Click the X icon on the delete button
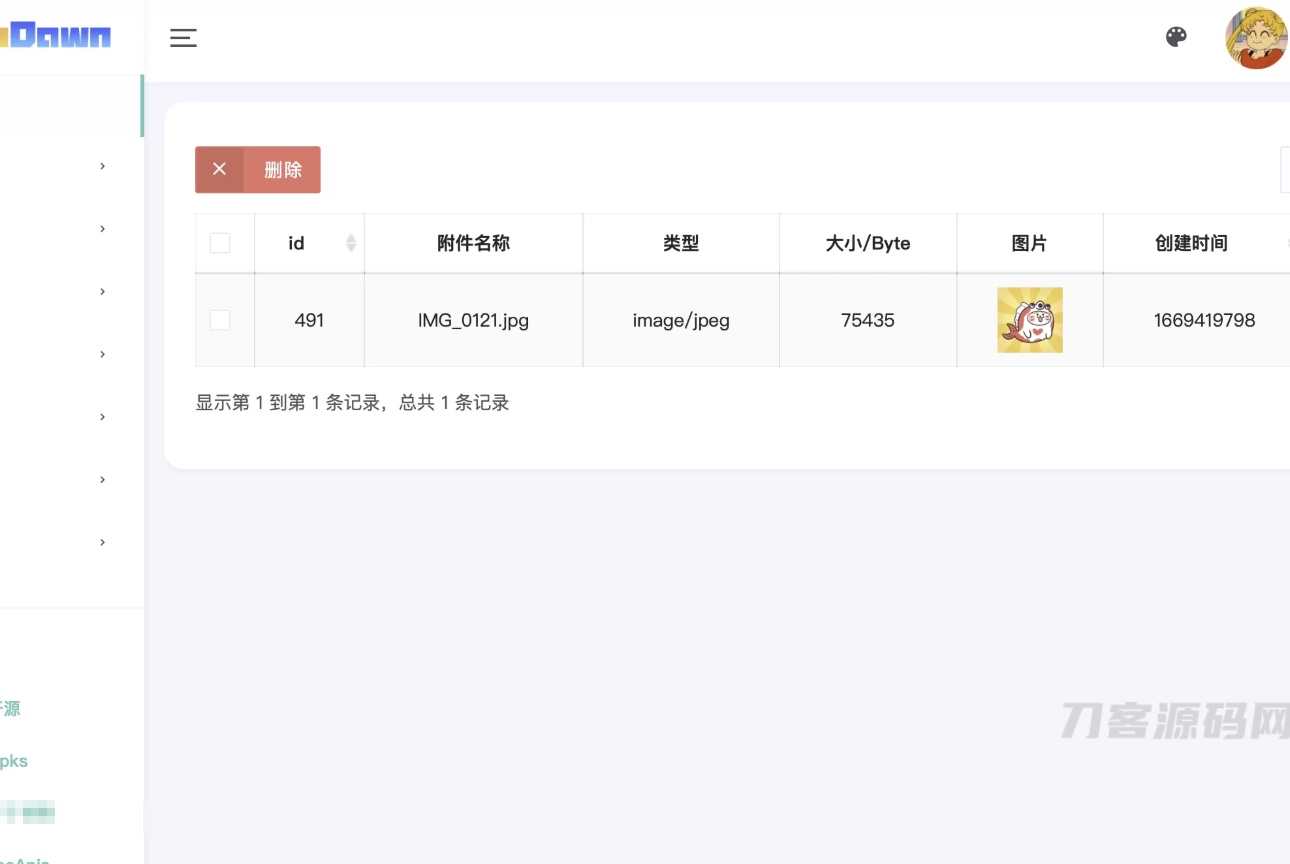The width and height of the screenshot is (1290, 864). (220, 169)
